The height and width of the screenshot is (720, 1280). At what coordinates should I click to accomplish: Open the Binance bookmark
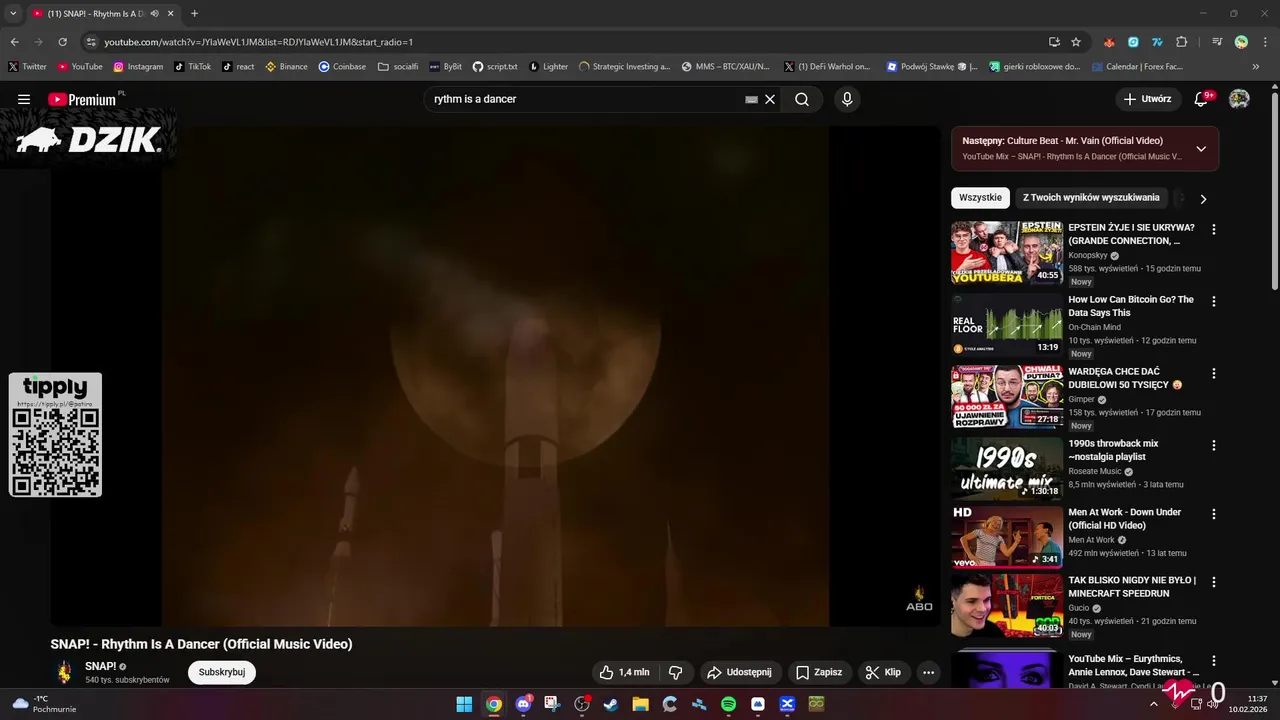click(286, 67)
